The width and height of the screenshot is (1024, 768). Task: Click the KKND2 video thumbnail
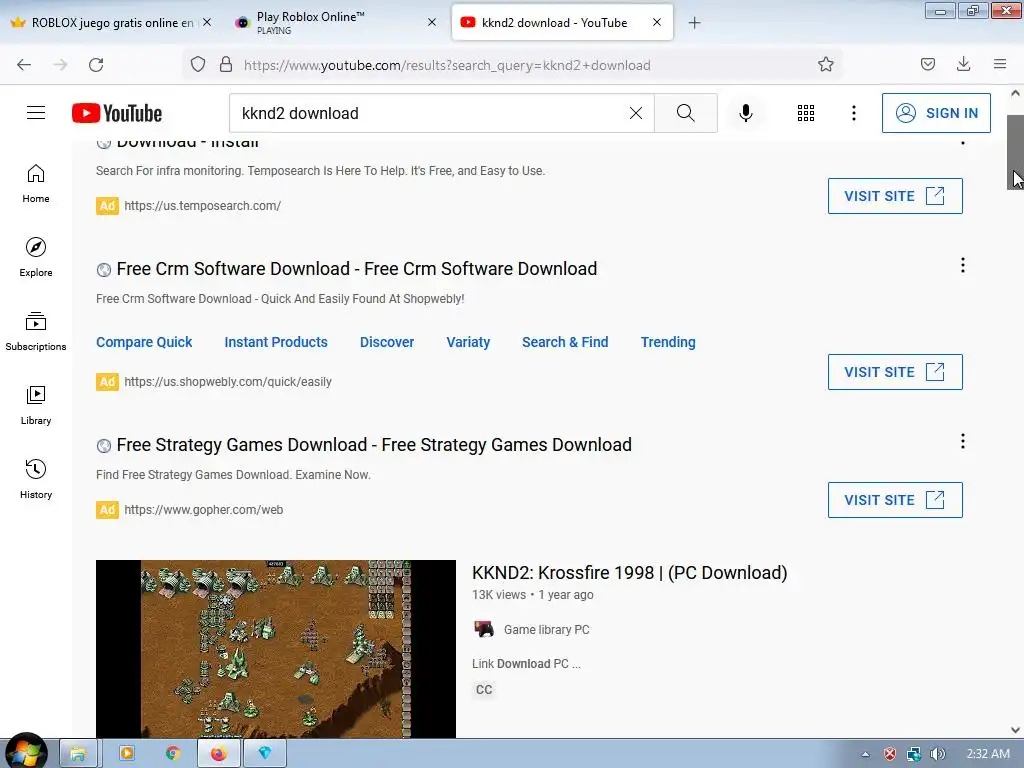(276, 649)
